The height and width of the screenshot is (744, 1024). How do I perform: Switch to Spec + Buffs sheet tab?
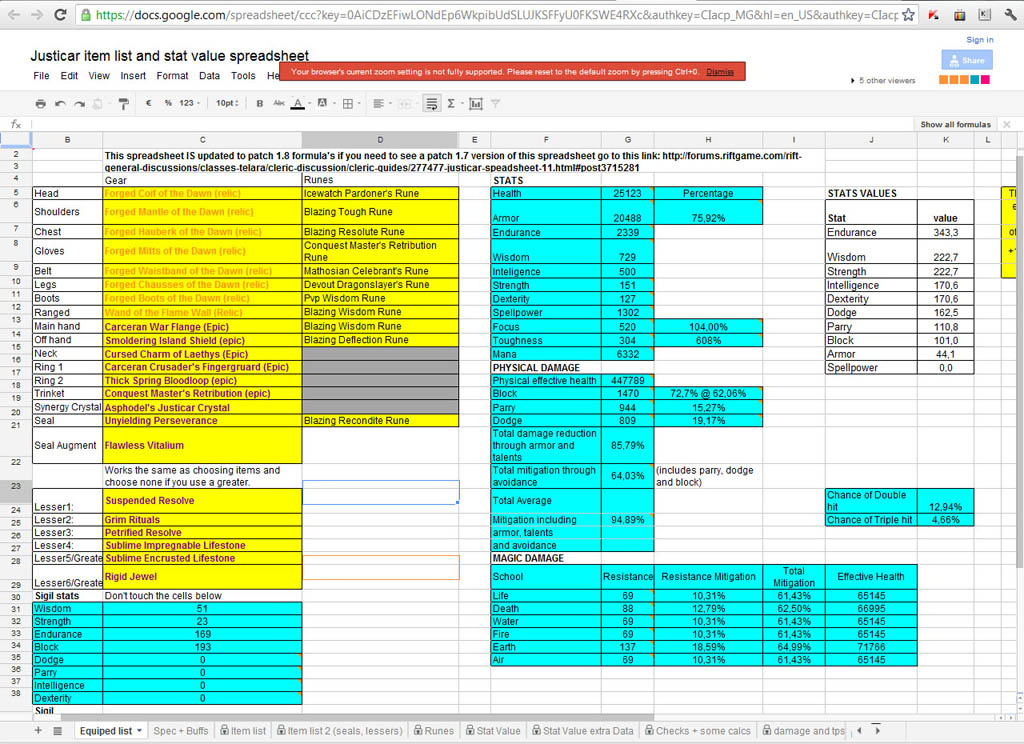pos(181,731)
